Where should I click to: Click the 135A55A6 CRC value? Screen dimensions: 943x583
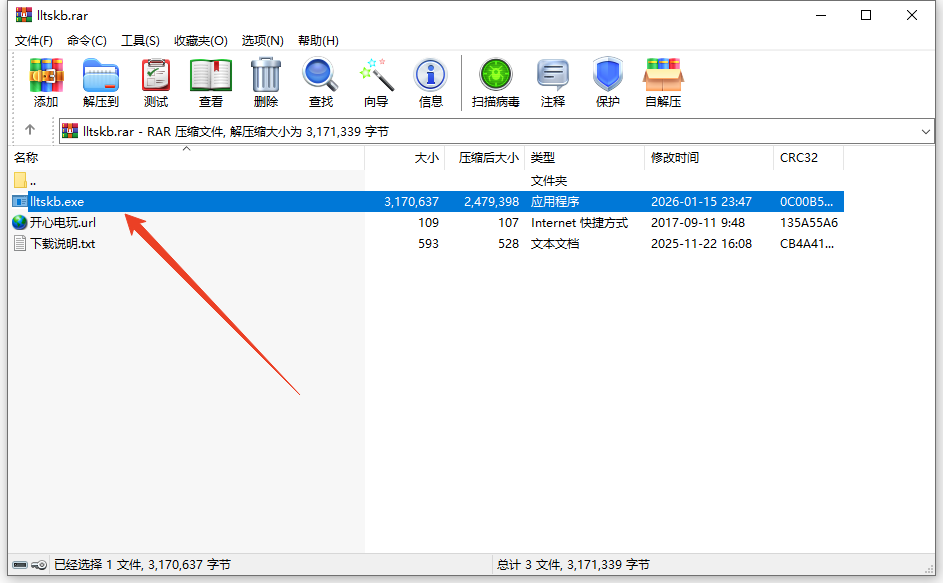809,223
